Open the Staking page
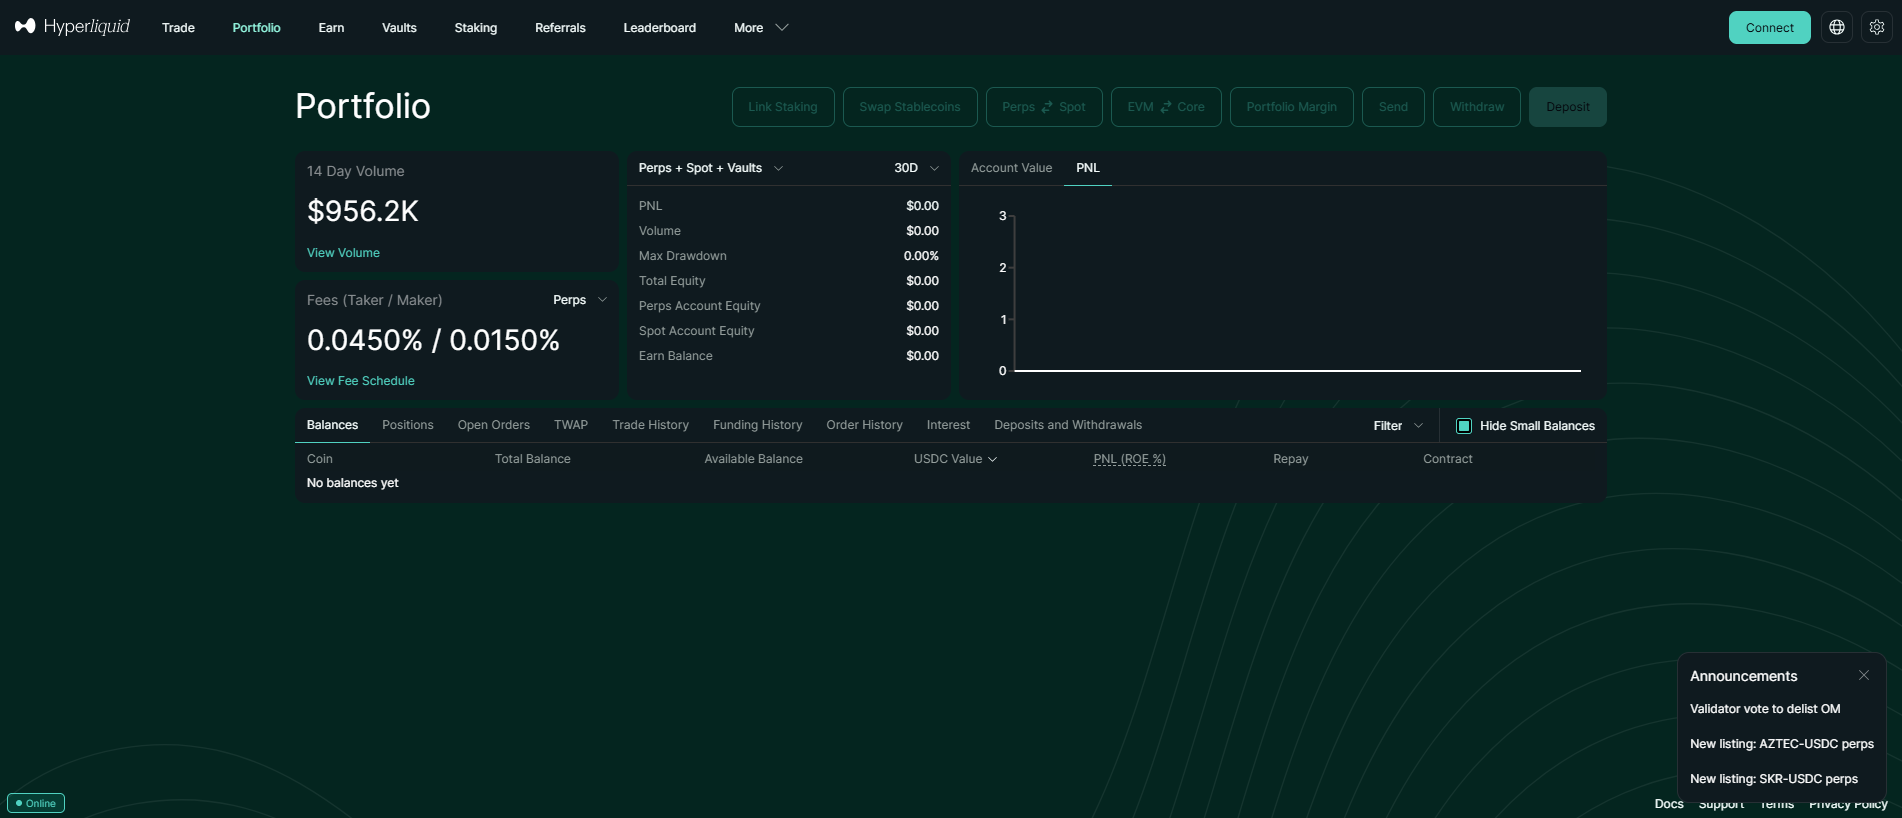Viewport: 1902px width, 818px height. [476, 28]
